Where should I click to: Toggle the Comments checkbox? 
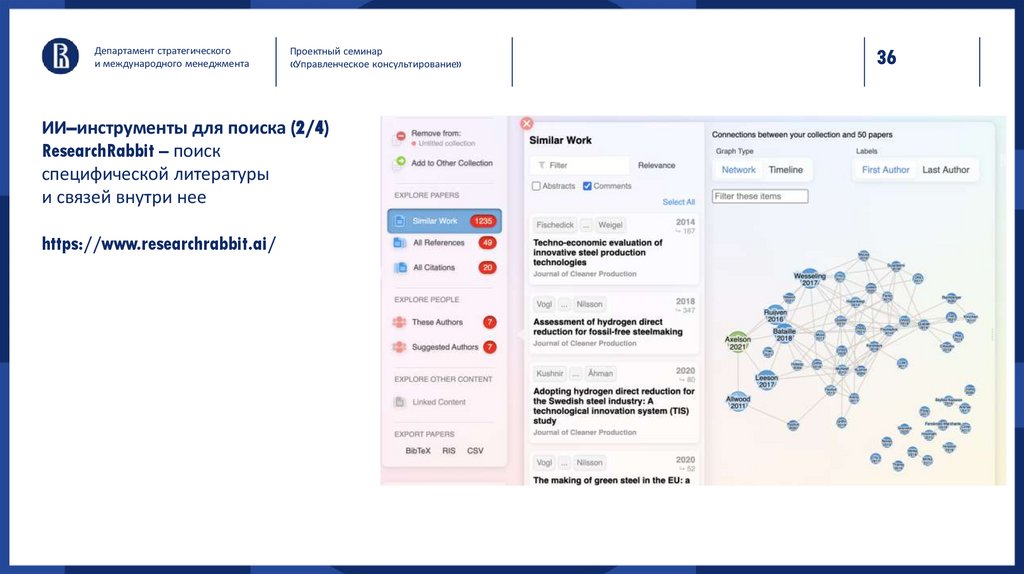[587, 186]
